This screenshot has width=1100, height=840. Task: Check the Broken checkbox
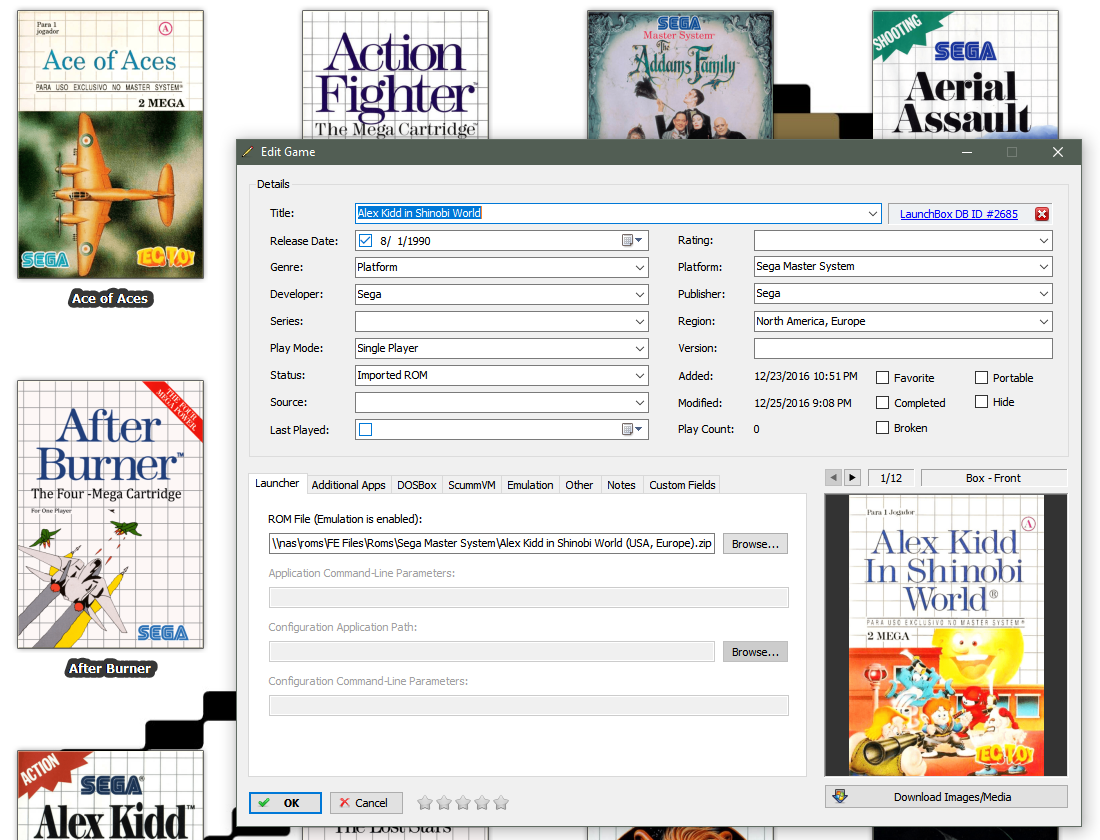(x=883, y=427)
